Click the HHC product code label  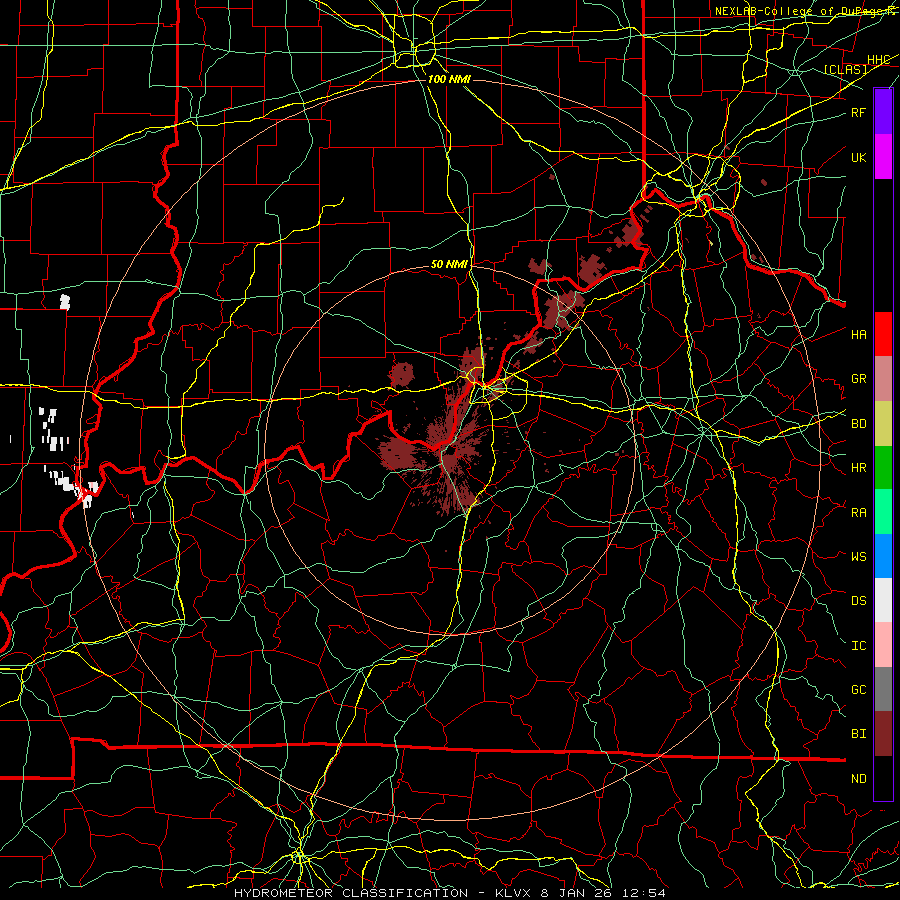point(879,60)
